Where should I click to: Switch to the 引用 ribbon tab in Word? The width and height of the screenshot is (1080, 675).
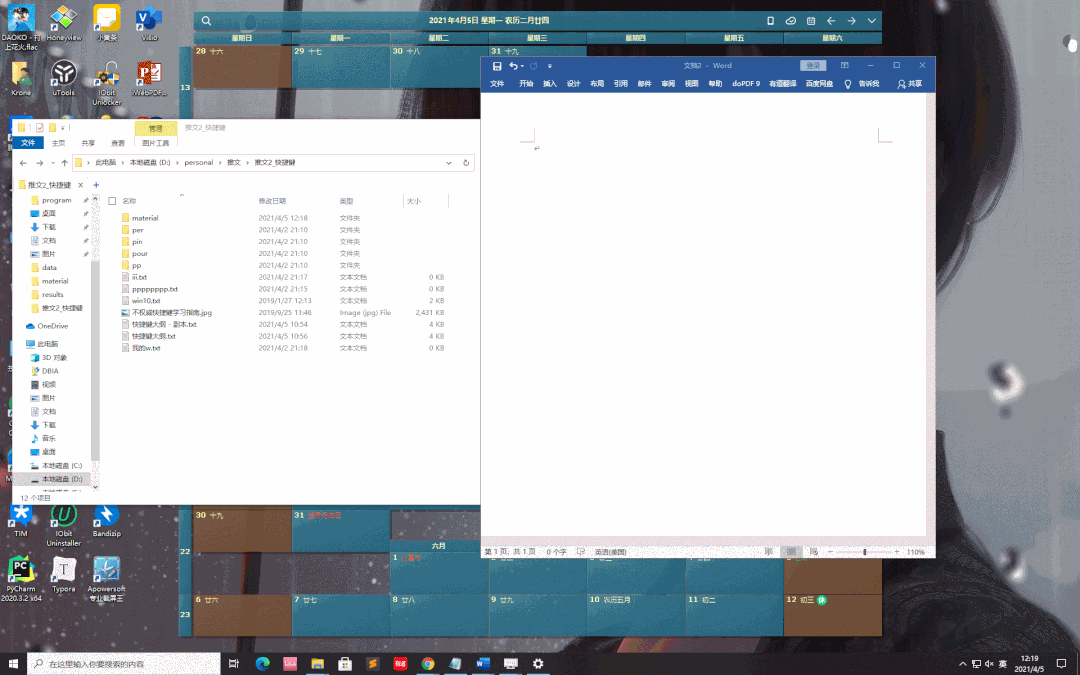[621, 83]
